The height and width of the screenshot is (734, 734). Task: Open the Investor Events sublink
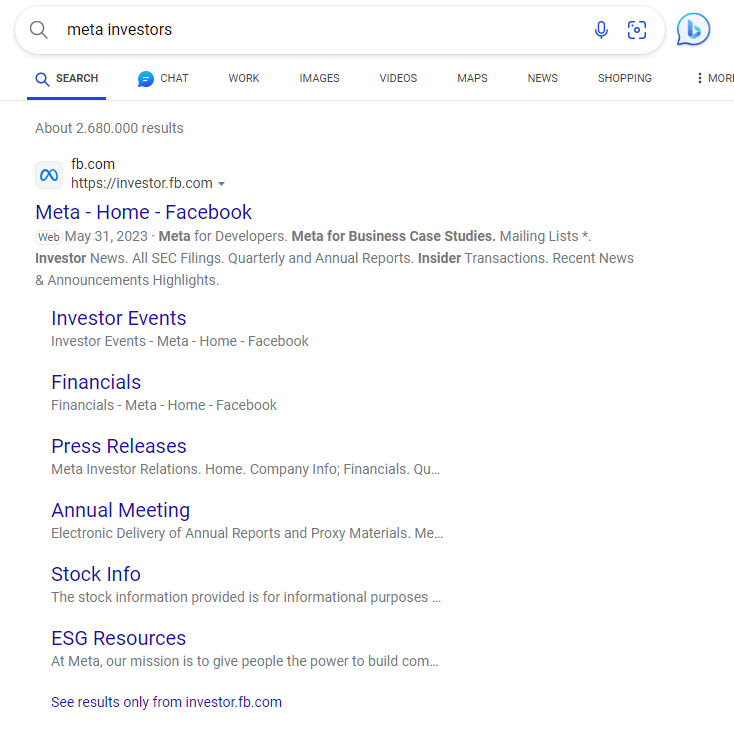(x=118, y=318)
